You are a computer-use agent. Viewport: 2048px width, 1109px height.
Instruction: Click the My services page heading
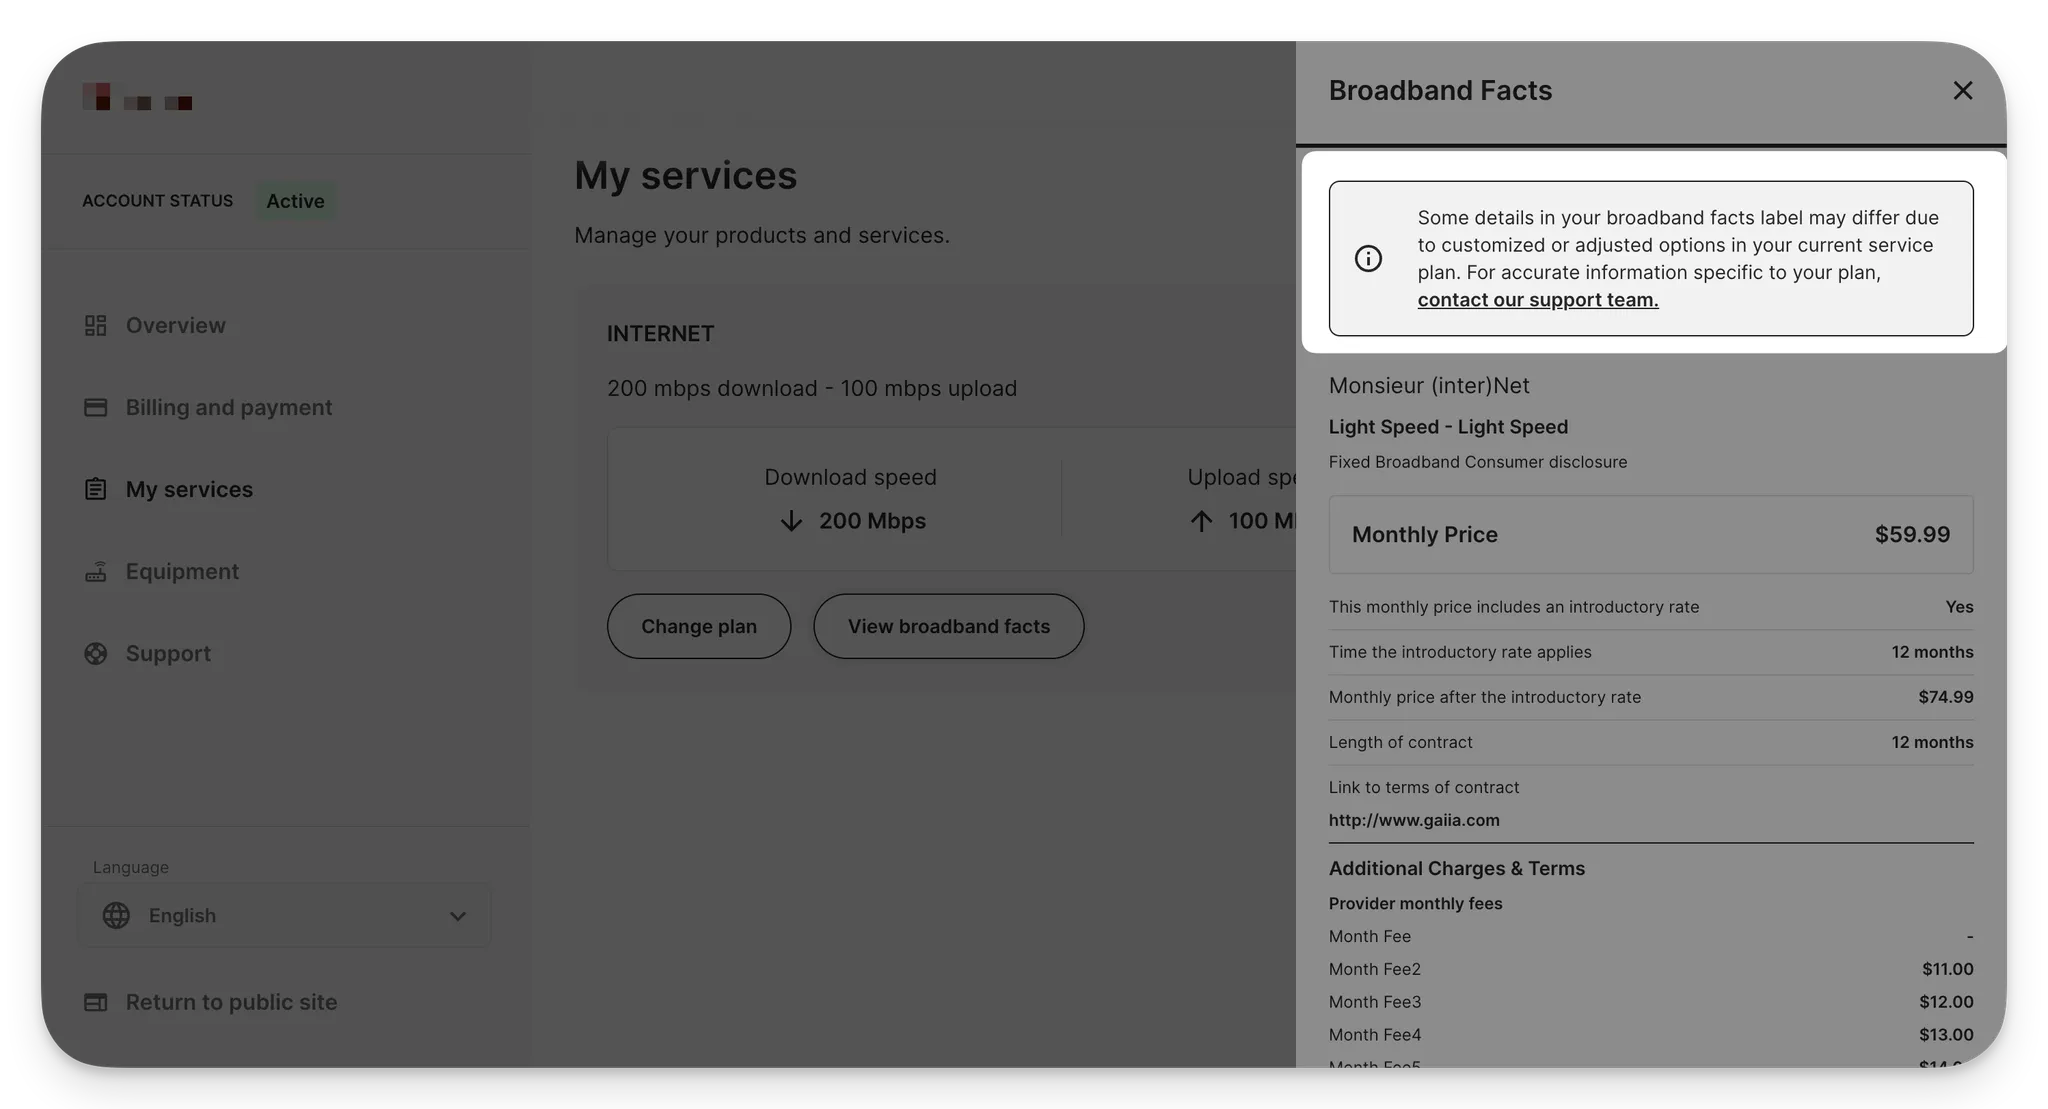click(x=685, y=176)
